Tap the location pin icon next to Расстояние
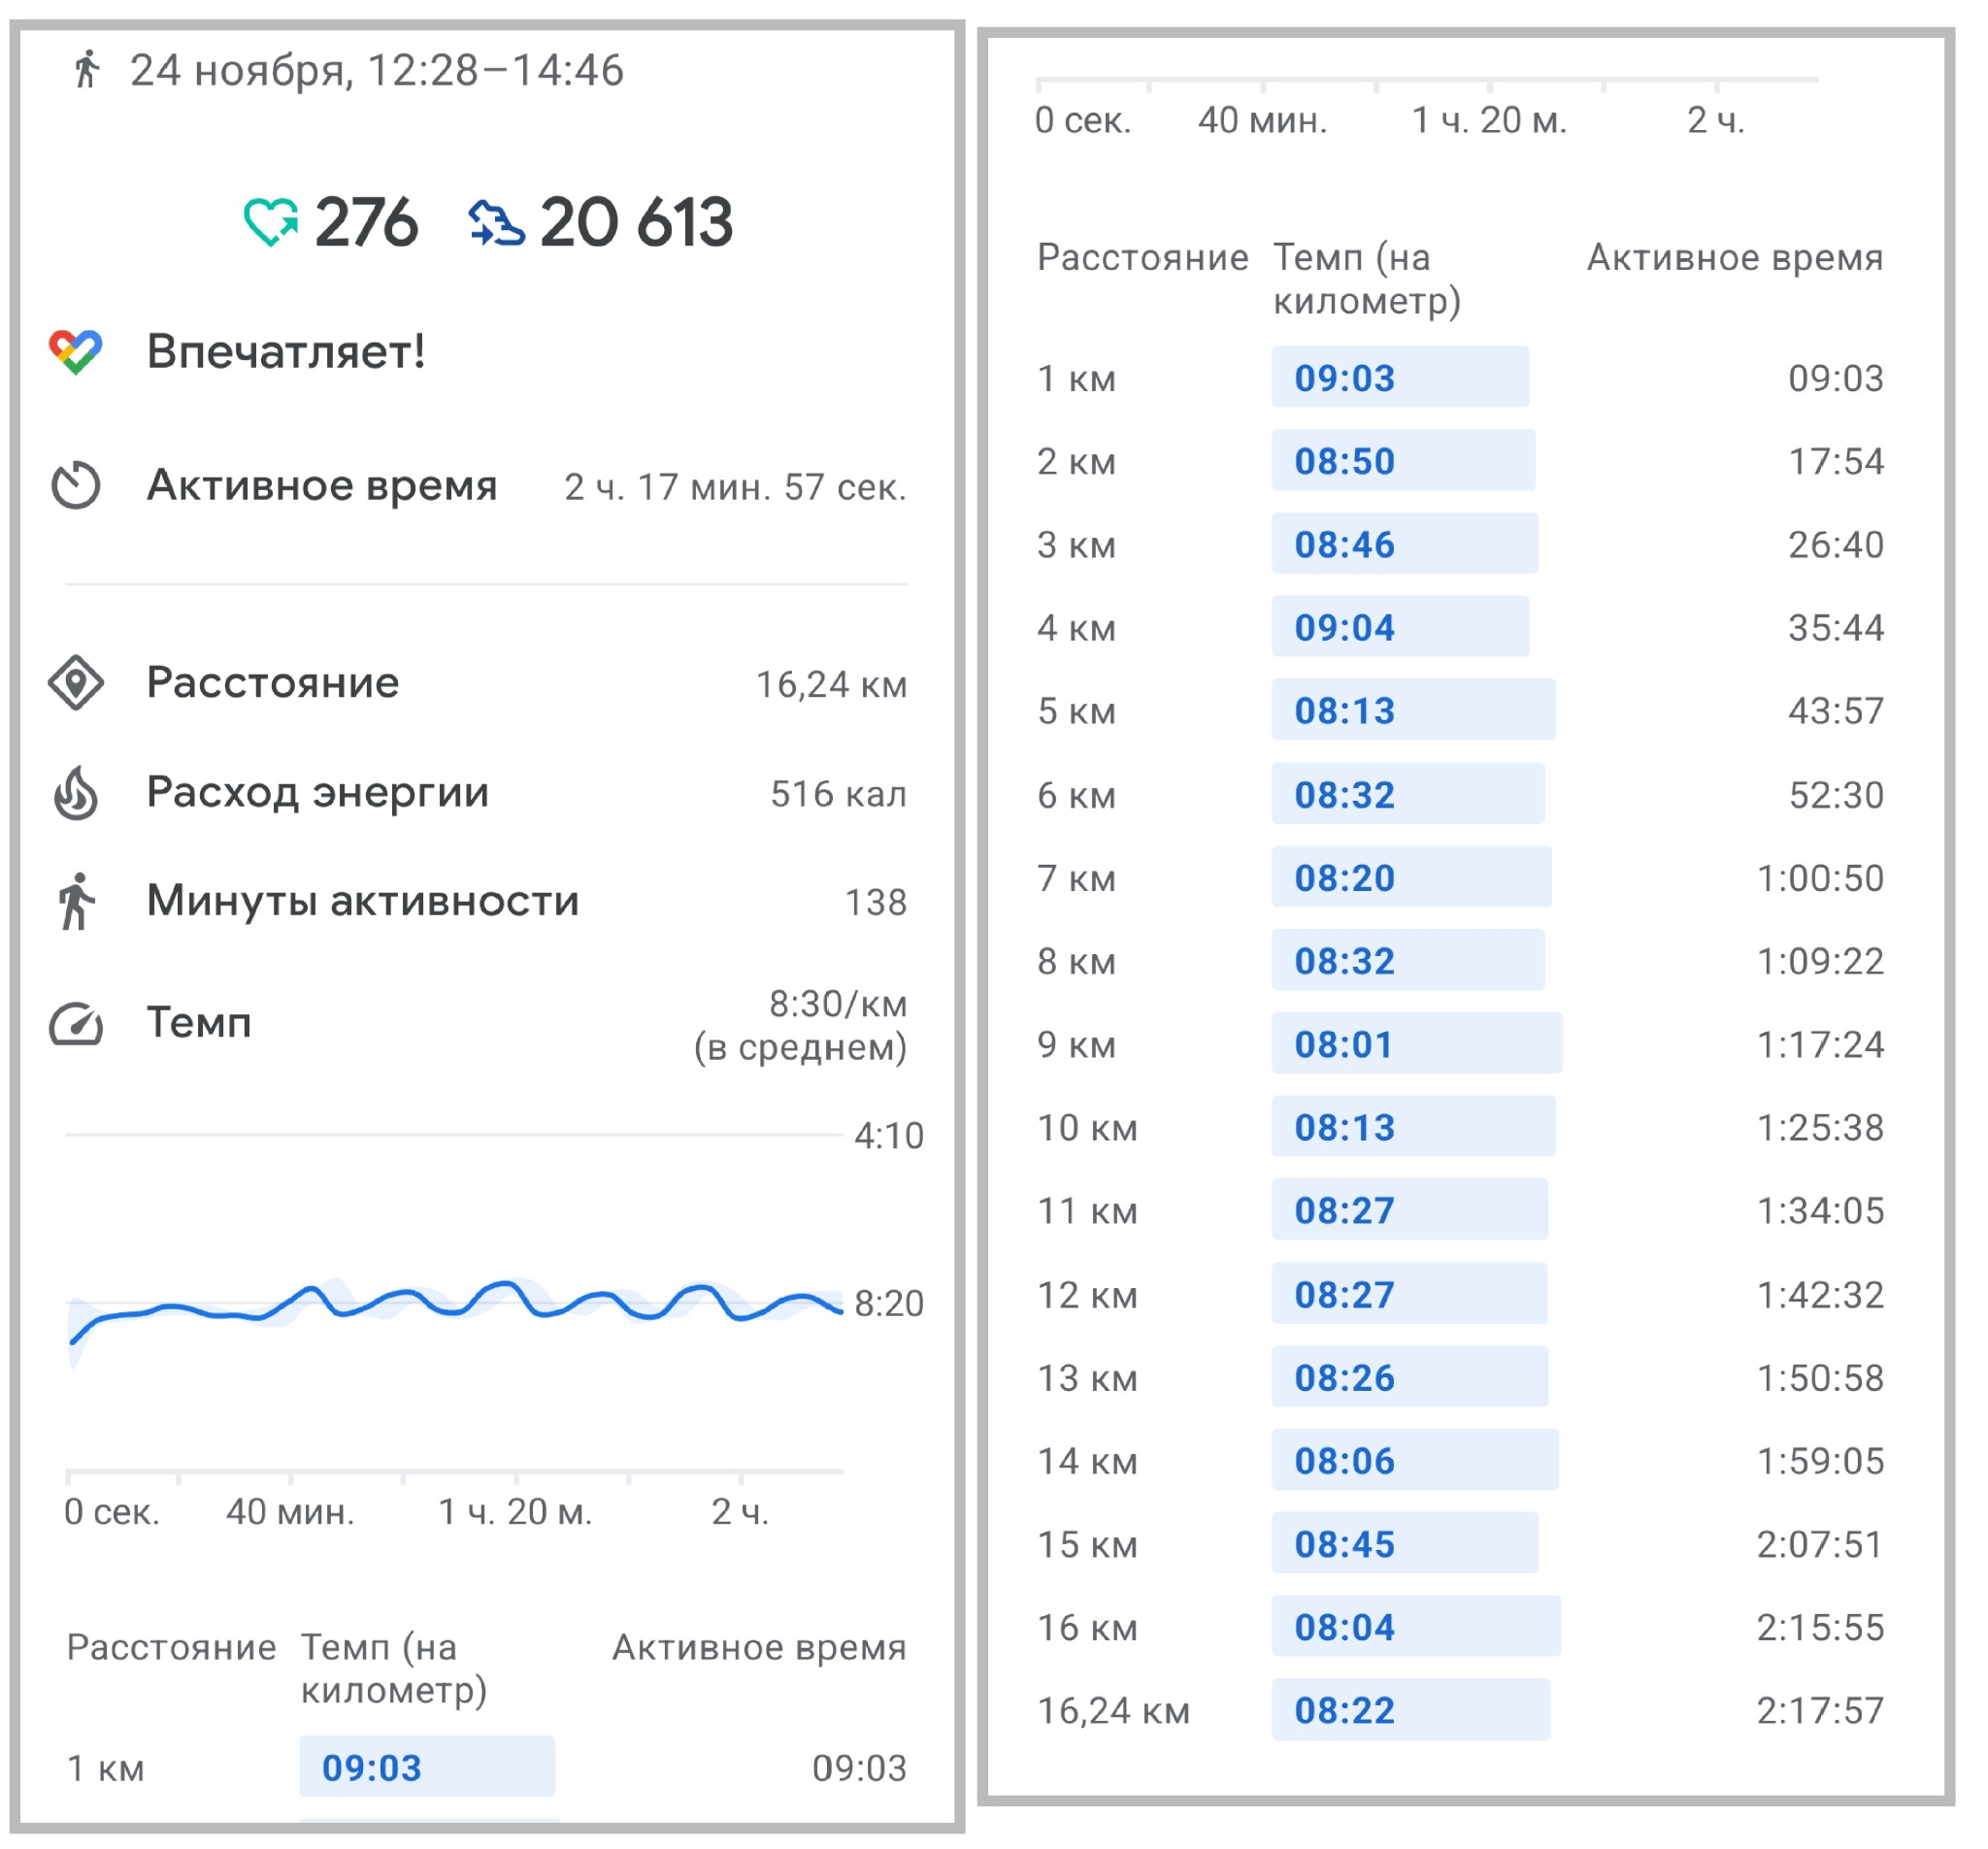Viewport: 1988px width, 1849px height. coord(76,684)
